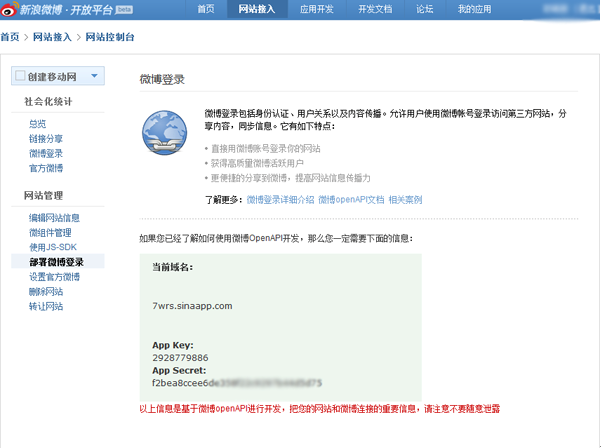Screen dimensions: 601x448
Task: Click the App Secret label
Action: coord(179,371)
